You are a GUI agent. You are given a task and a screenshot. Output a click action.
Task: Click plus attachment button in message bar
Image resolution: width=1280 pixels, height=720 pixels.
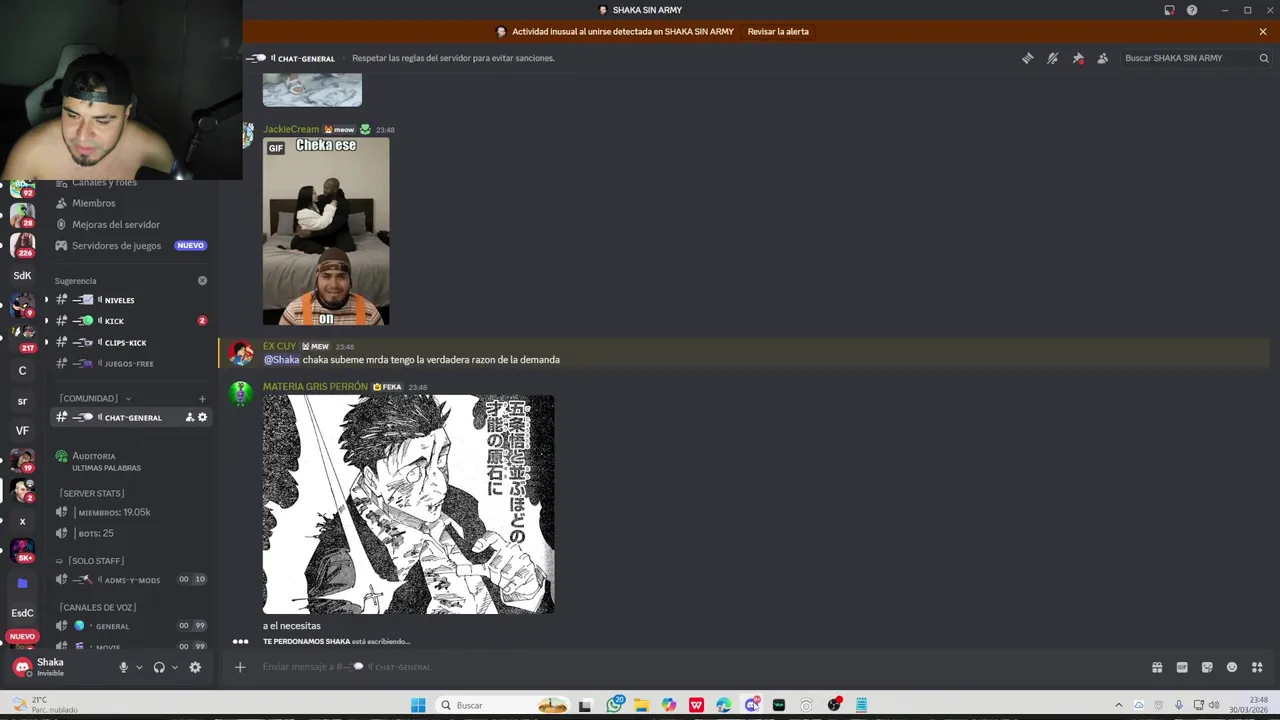tap(240, 667)
